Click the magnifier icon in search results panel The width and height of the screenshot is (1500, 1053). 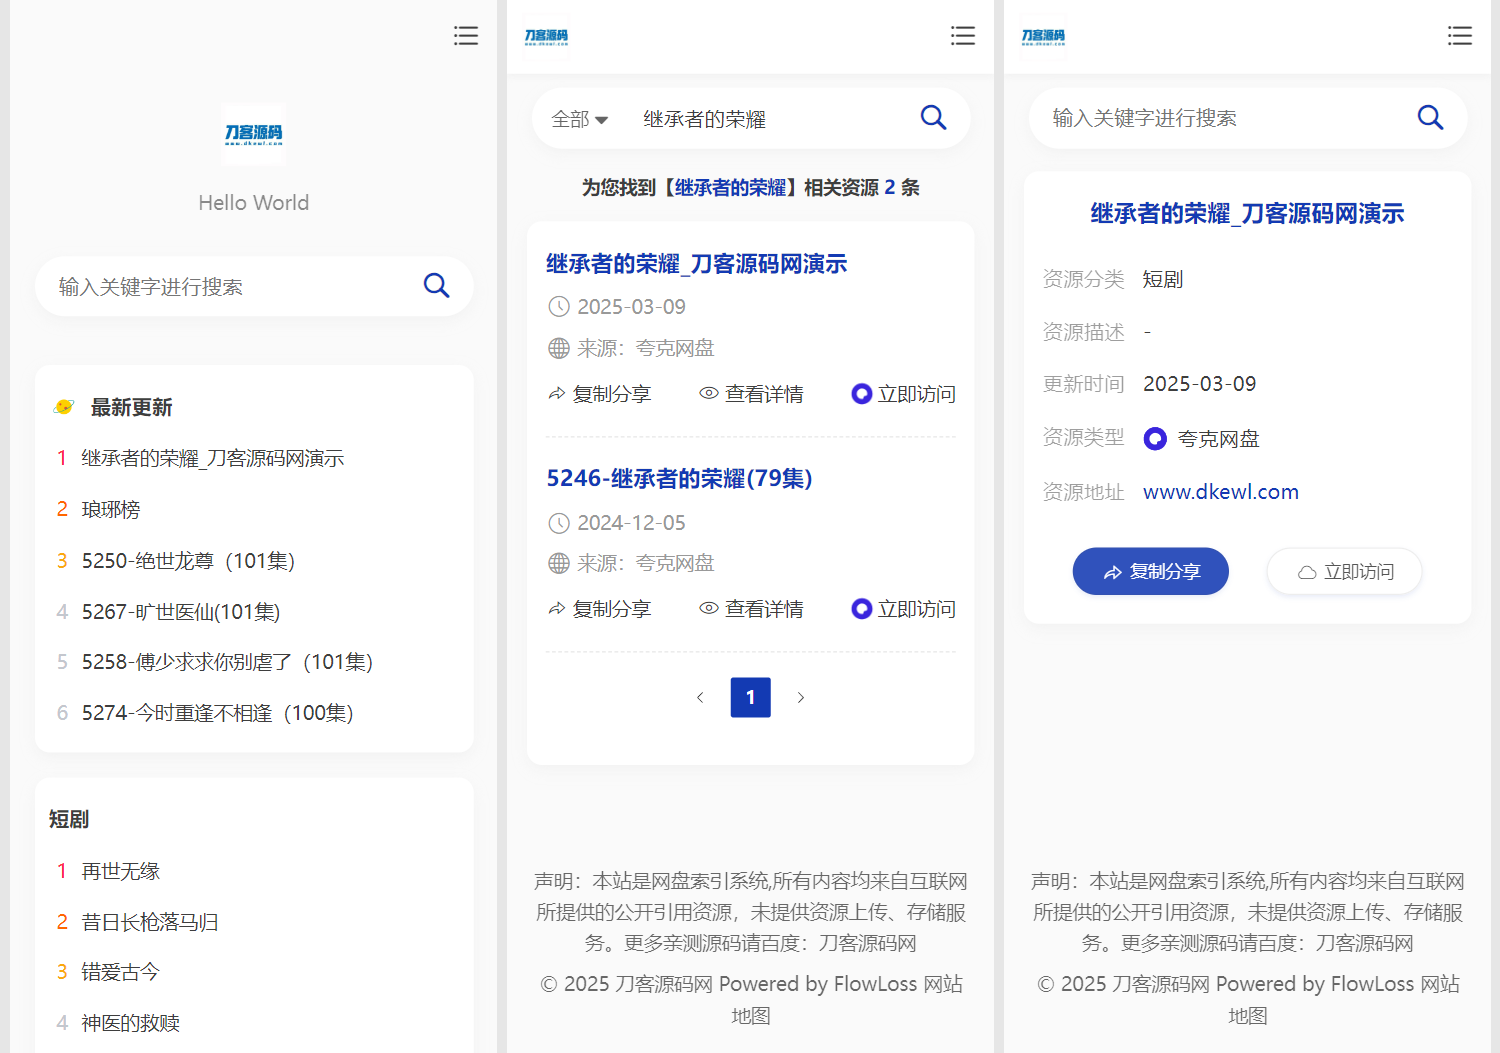pos(933,117)
